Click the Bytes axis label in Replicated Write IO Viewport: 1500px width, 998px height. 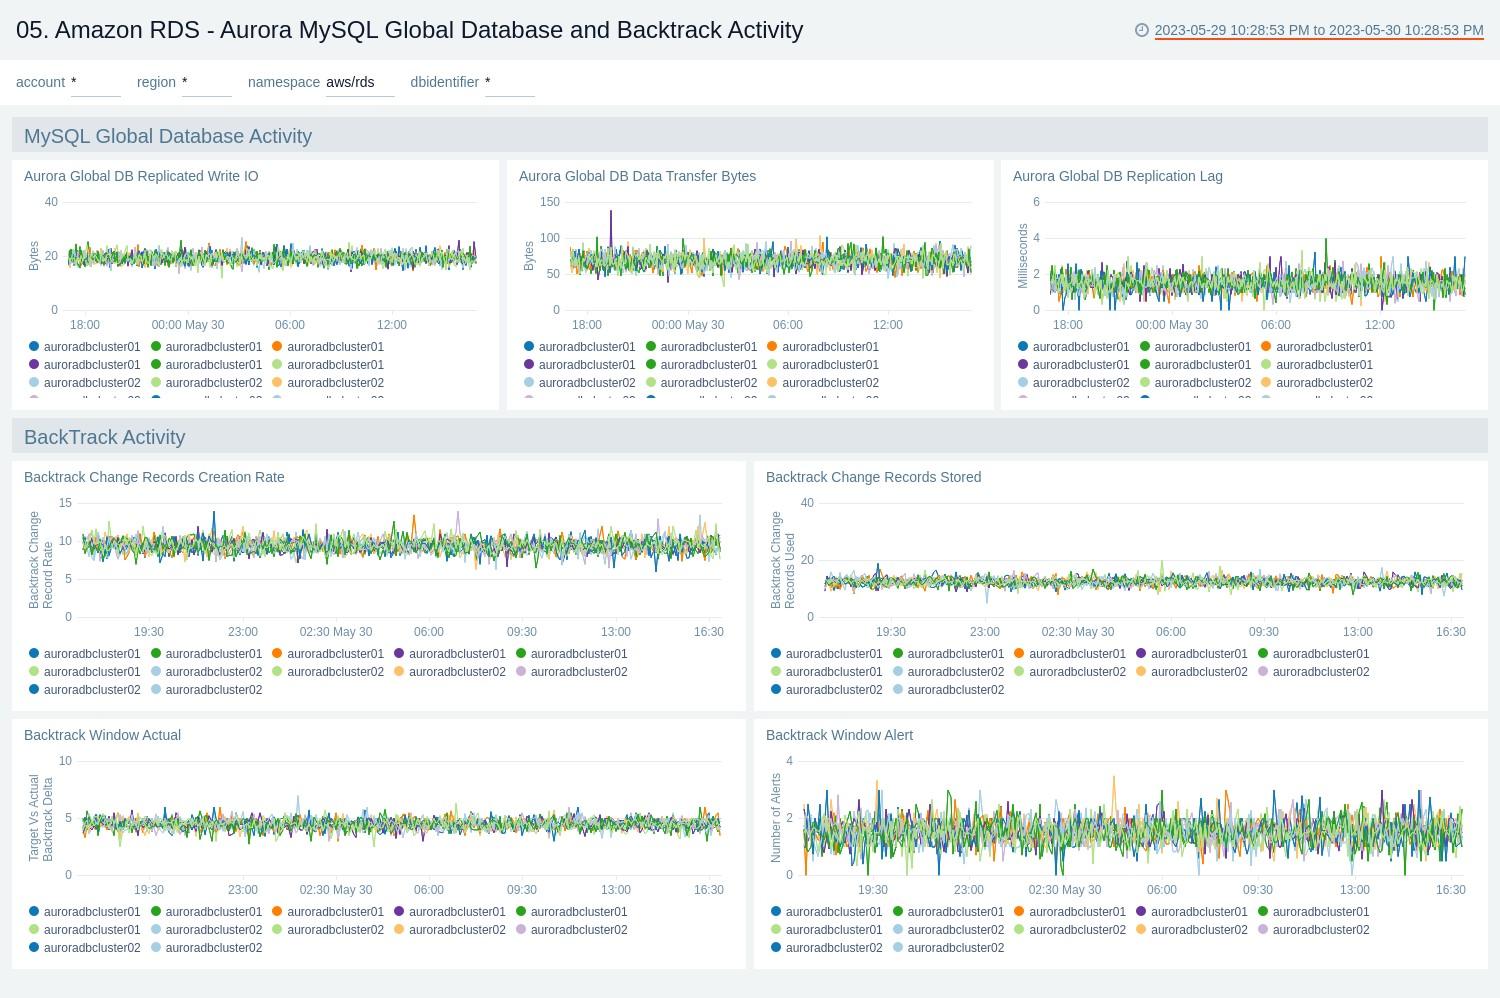(34, 256)
